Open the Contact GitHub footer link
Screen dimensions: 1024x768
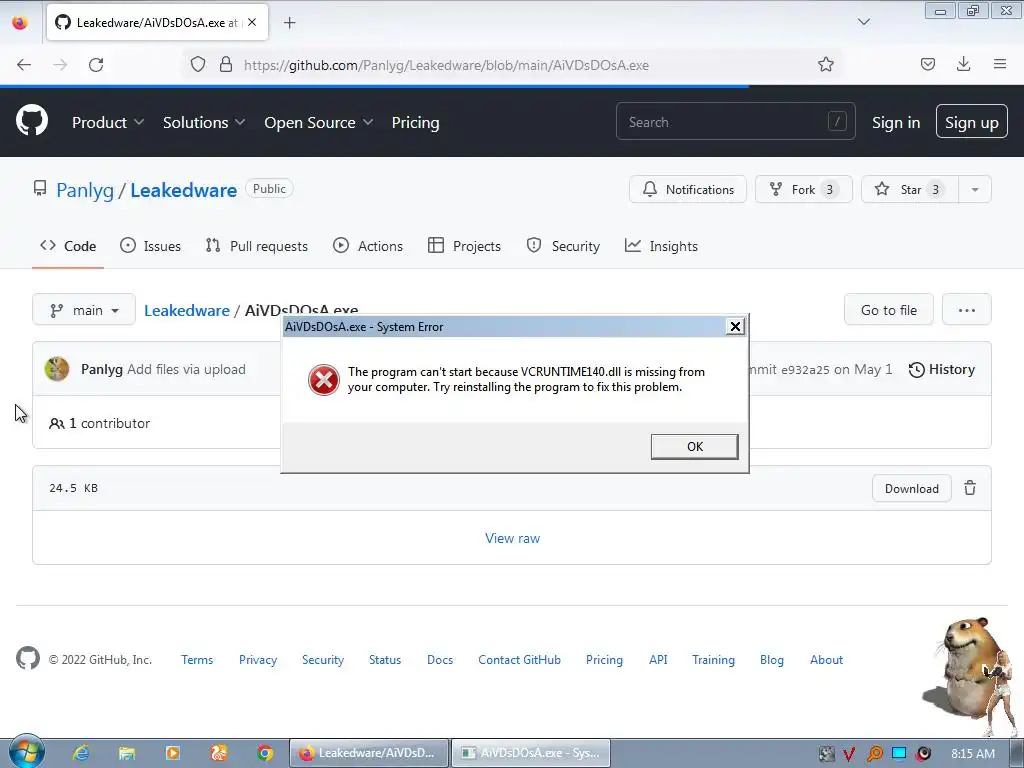[x=519, y=660]
